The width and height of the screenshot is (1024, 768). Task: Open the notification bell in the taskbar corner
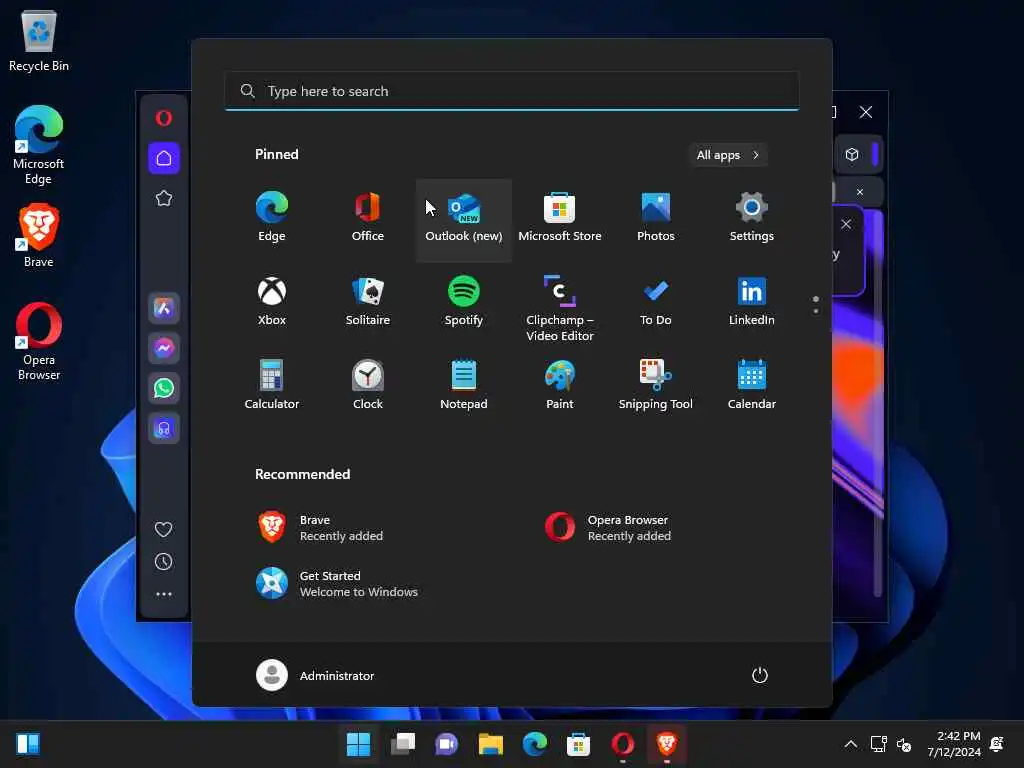pos(997,744)
